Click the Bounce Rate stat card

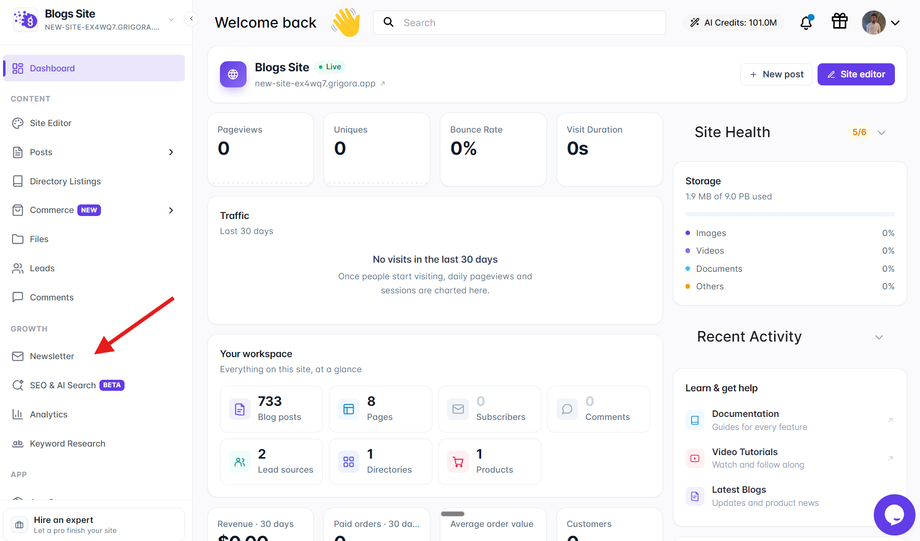pos(493,150)
